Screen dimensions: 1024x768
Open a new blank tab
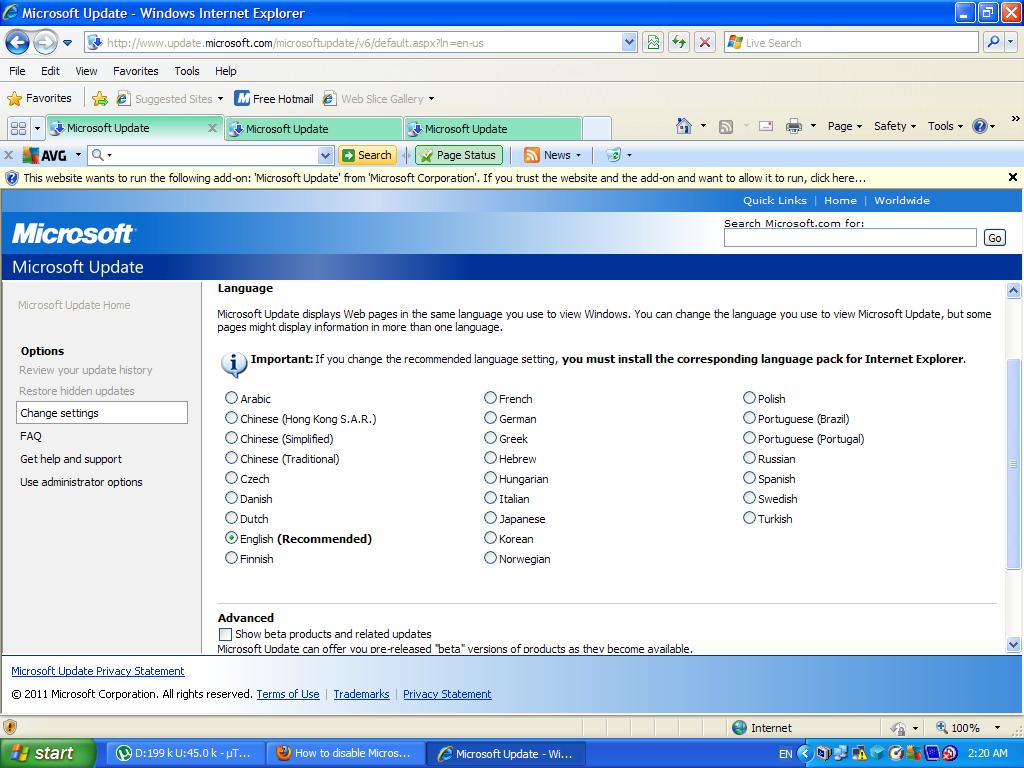[x=596, y=129]
